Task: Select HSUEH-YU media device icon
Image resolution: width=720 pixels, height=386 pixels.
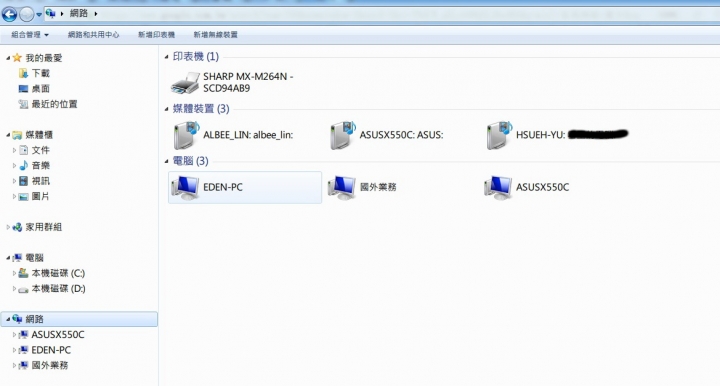Action: click(x=499, y=135)
